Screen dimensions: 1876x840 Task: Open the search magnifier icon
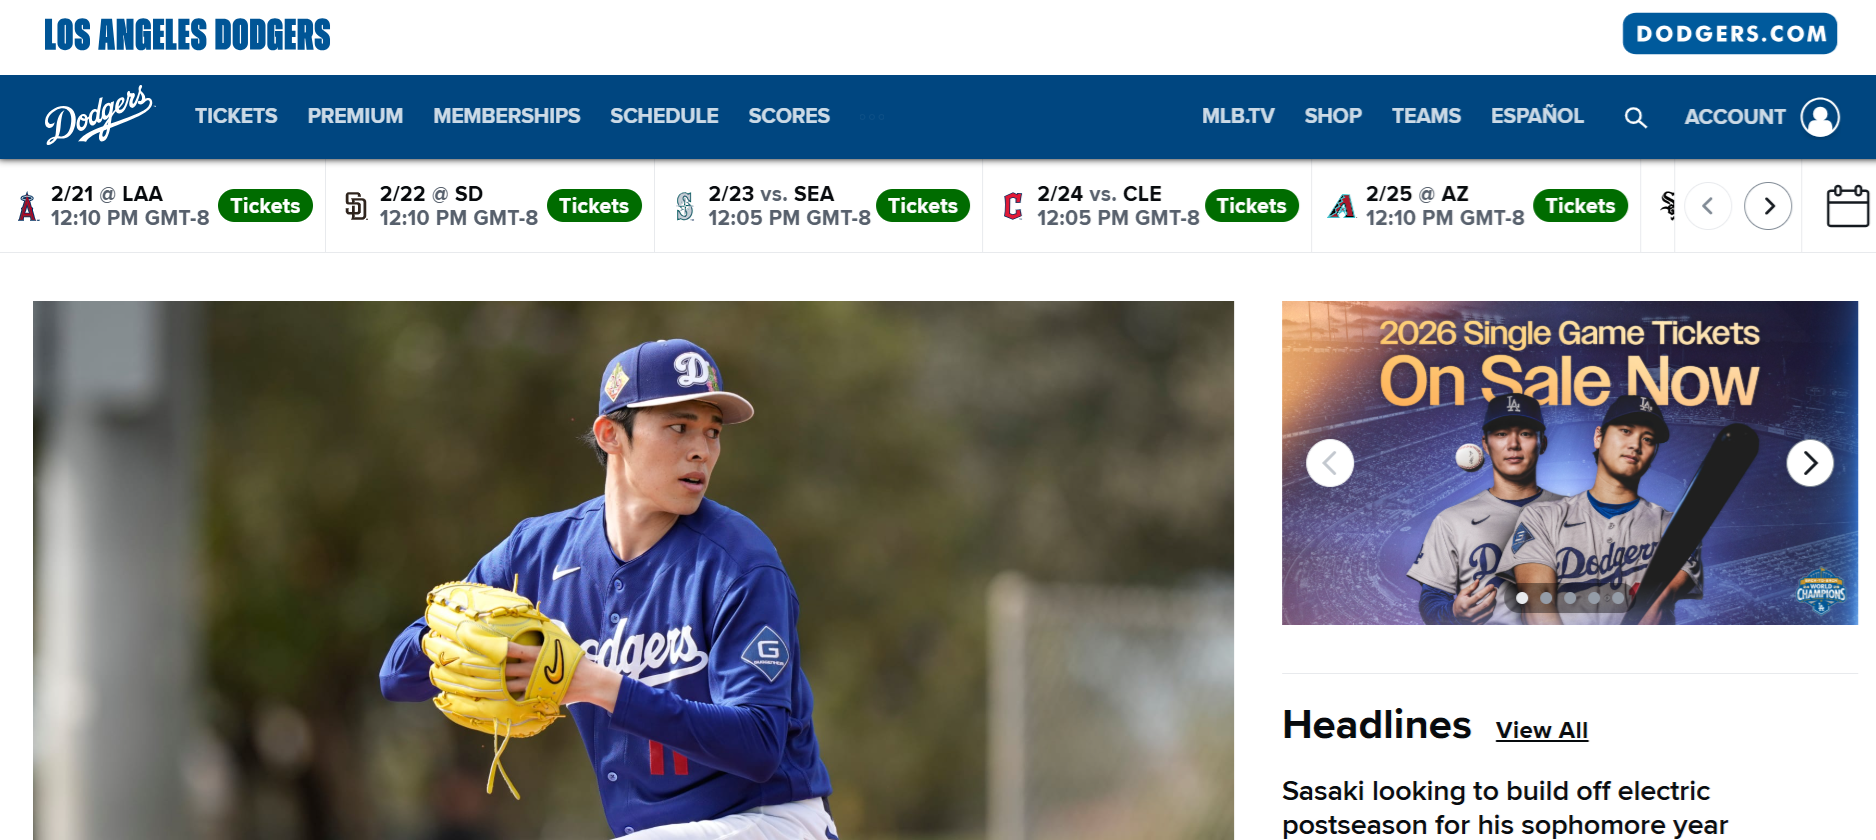coord(1635,117)
